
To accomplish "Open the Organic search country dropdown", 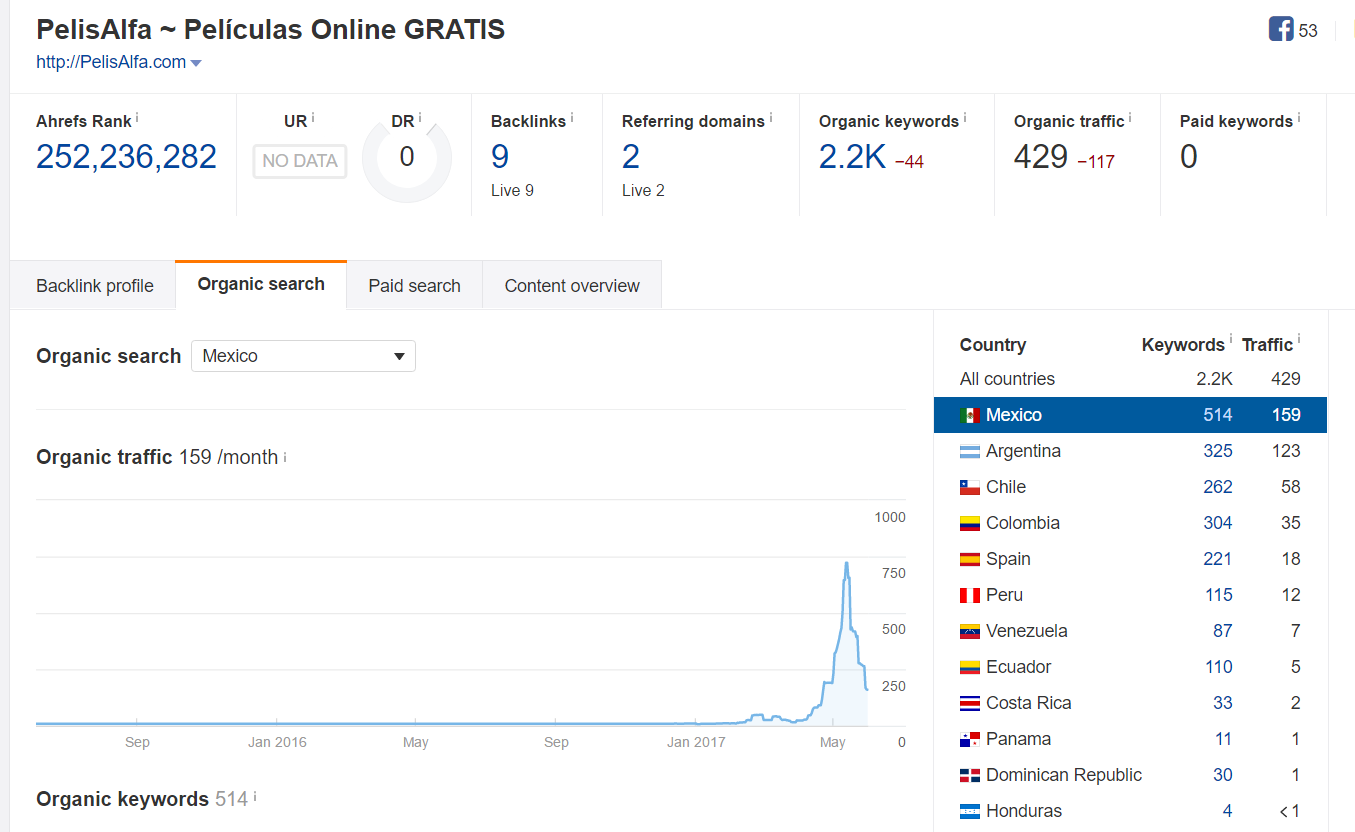I will pos(303,356).
